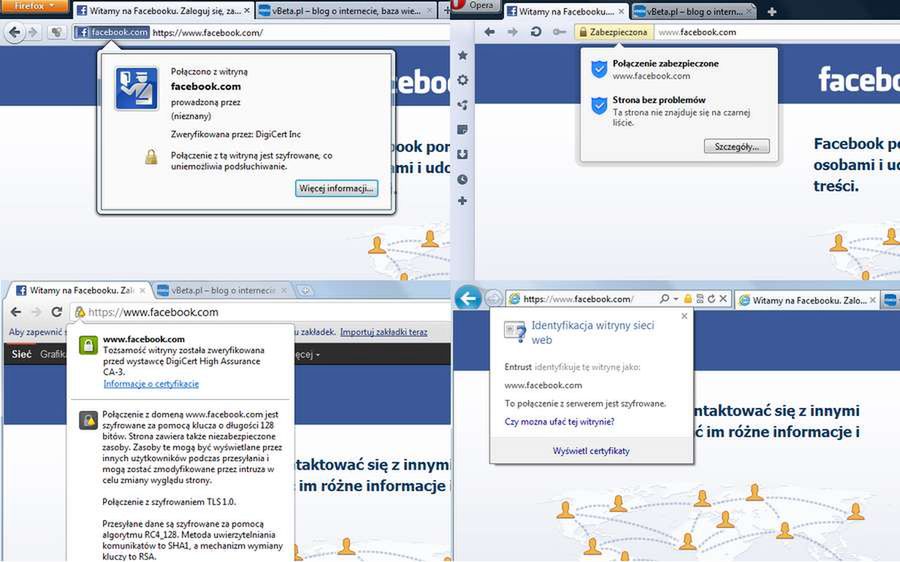Click the key password wand icon in Opera
900x562 pixels.
click(x=559, y=32)
